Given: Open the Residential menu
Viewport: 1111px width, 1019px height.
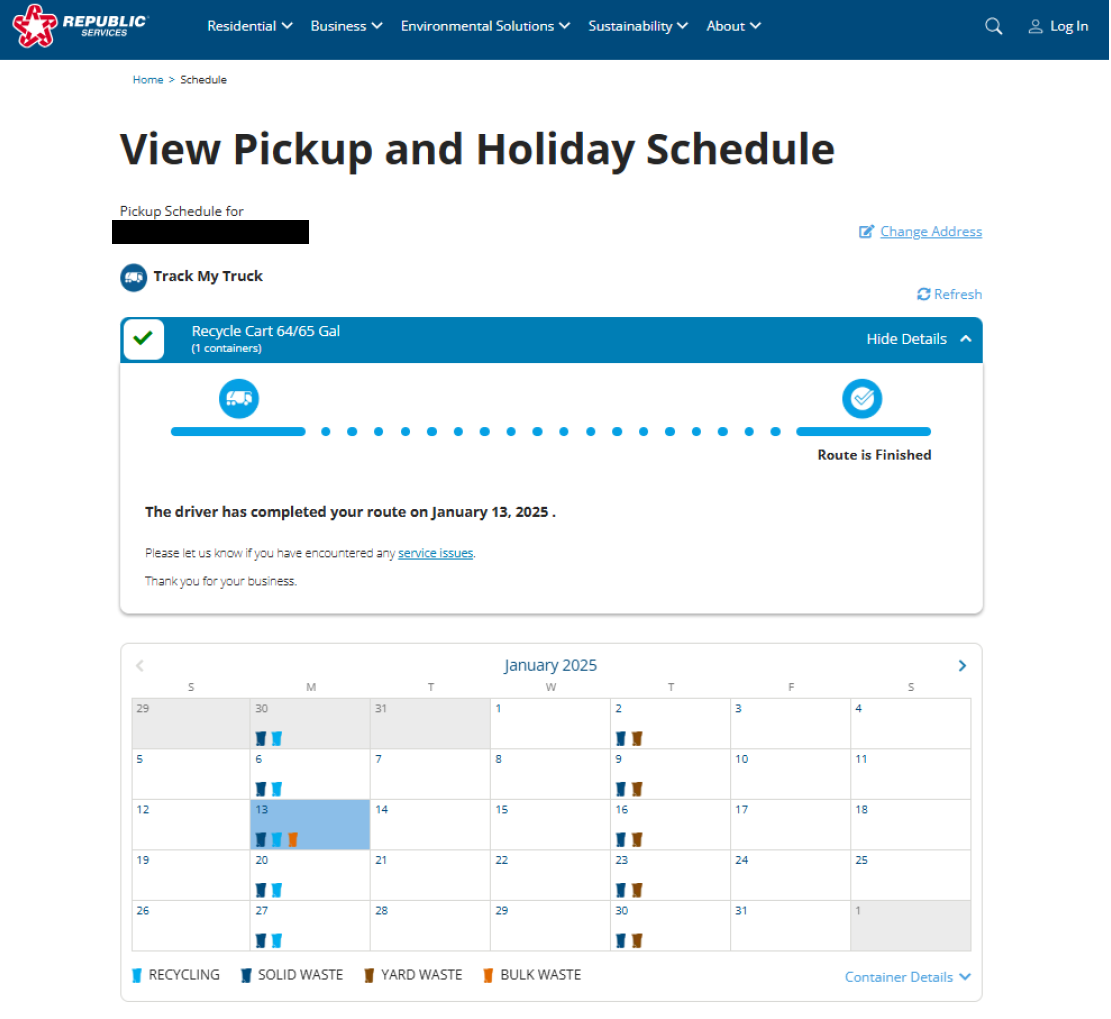Looking at the screenshot, I should click(x=249, y=26).
